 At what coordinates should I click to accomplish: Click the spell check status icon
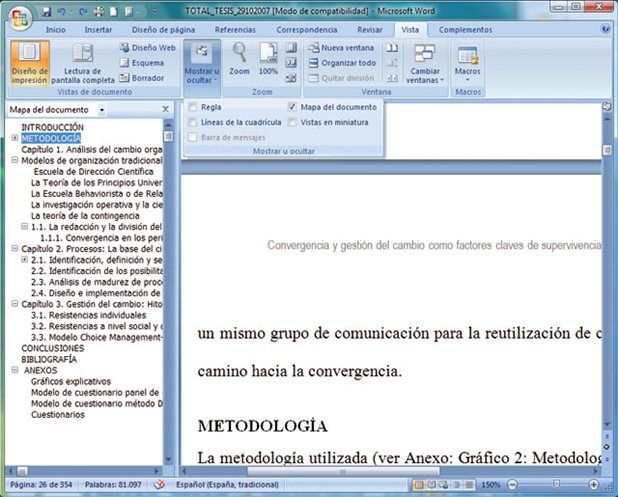(x=159, y=484)
